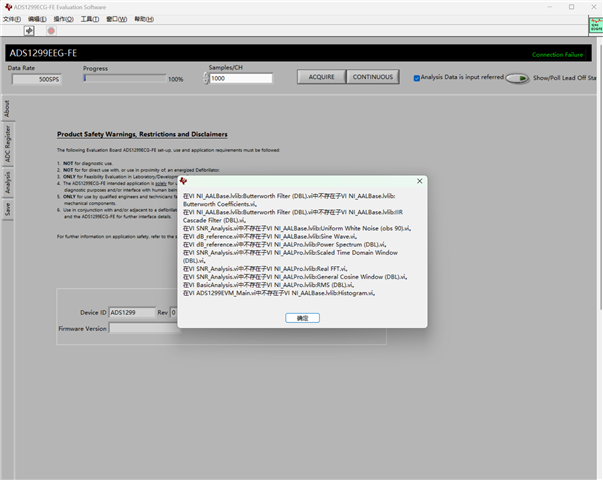Screen dimensions: 603x480
Task: Click the Histogram.vi error line in the dialog
Action: click(279, 293)
